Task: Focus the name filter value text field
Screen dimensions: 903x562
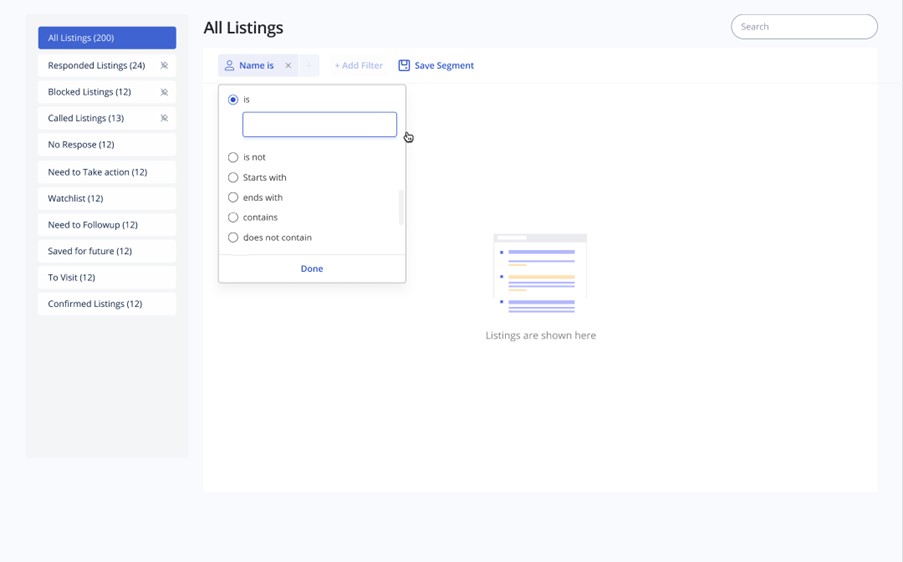Action: 319,124
